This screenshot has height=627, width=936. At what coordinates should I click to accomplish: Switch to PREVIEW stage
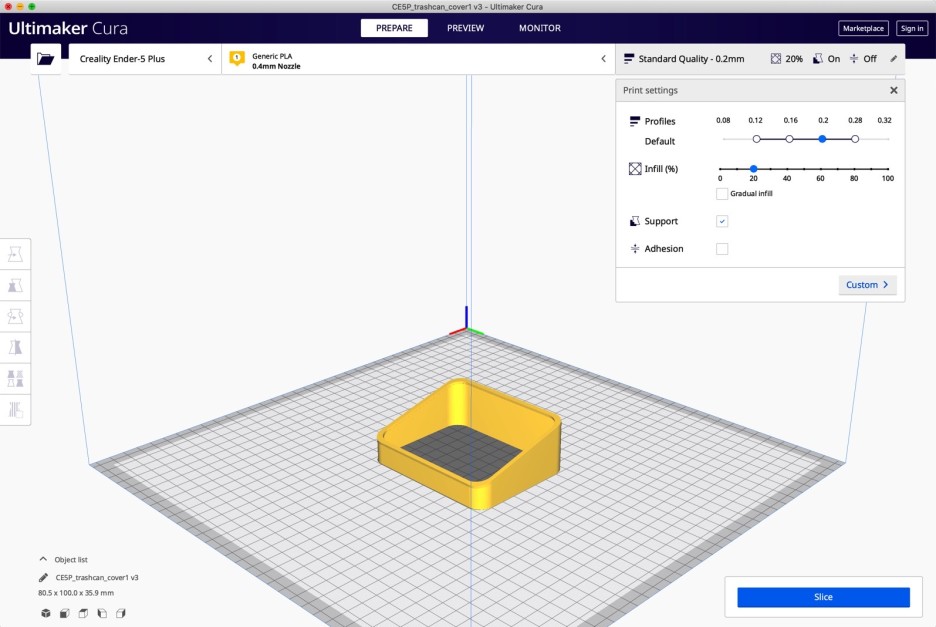click(466, 28)
